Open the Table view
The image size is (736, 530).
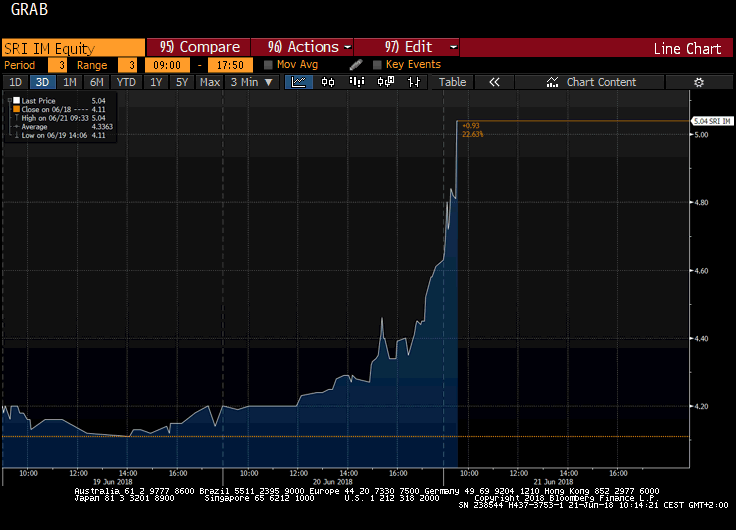pos(452,82)
